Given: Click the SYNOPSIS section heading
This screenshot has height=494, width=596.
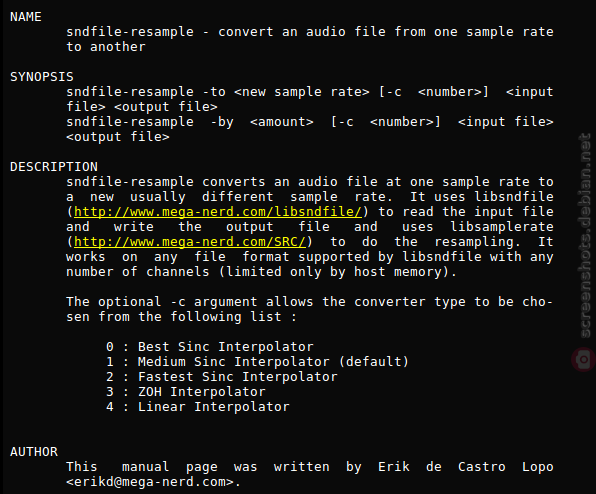Looking at the screenshot, I should coord(42,77).
